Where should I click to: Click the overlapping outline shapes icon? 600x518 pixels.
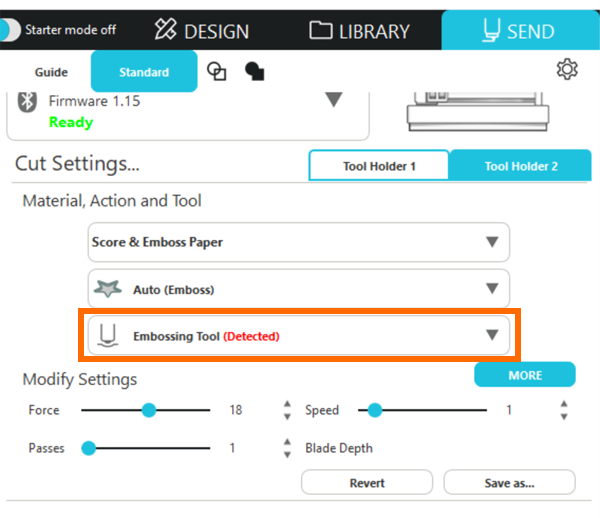(x=216, y=71)
